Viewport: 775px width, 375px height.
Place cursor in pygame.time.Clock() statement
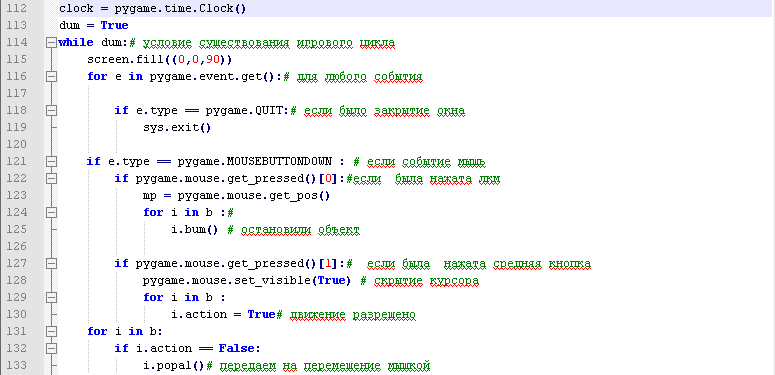152,9
